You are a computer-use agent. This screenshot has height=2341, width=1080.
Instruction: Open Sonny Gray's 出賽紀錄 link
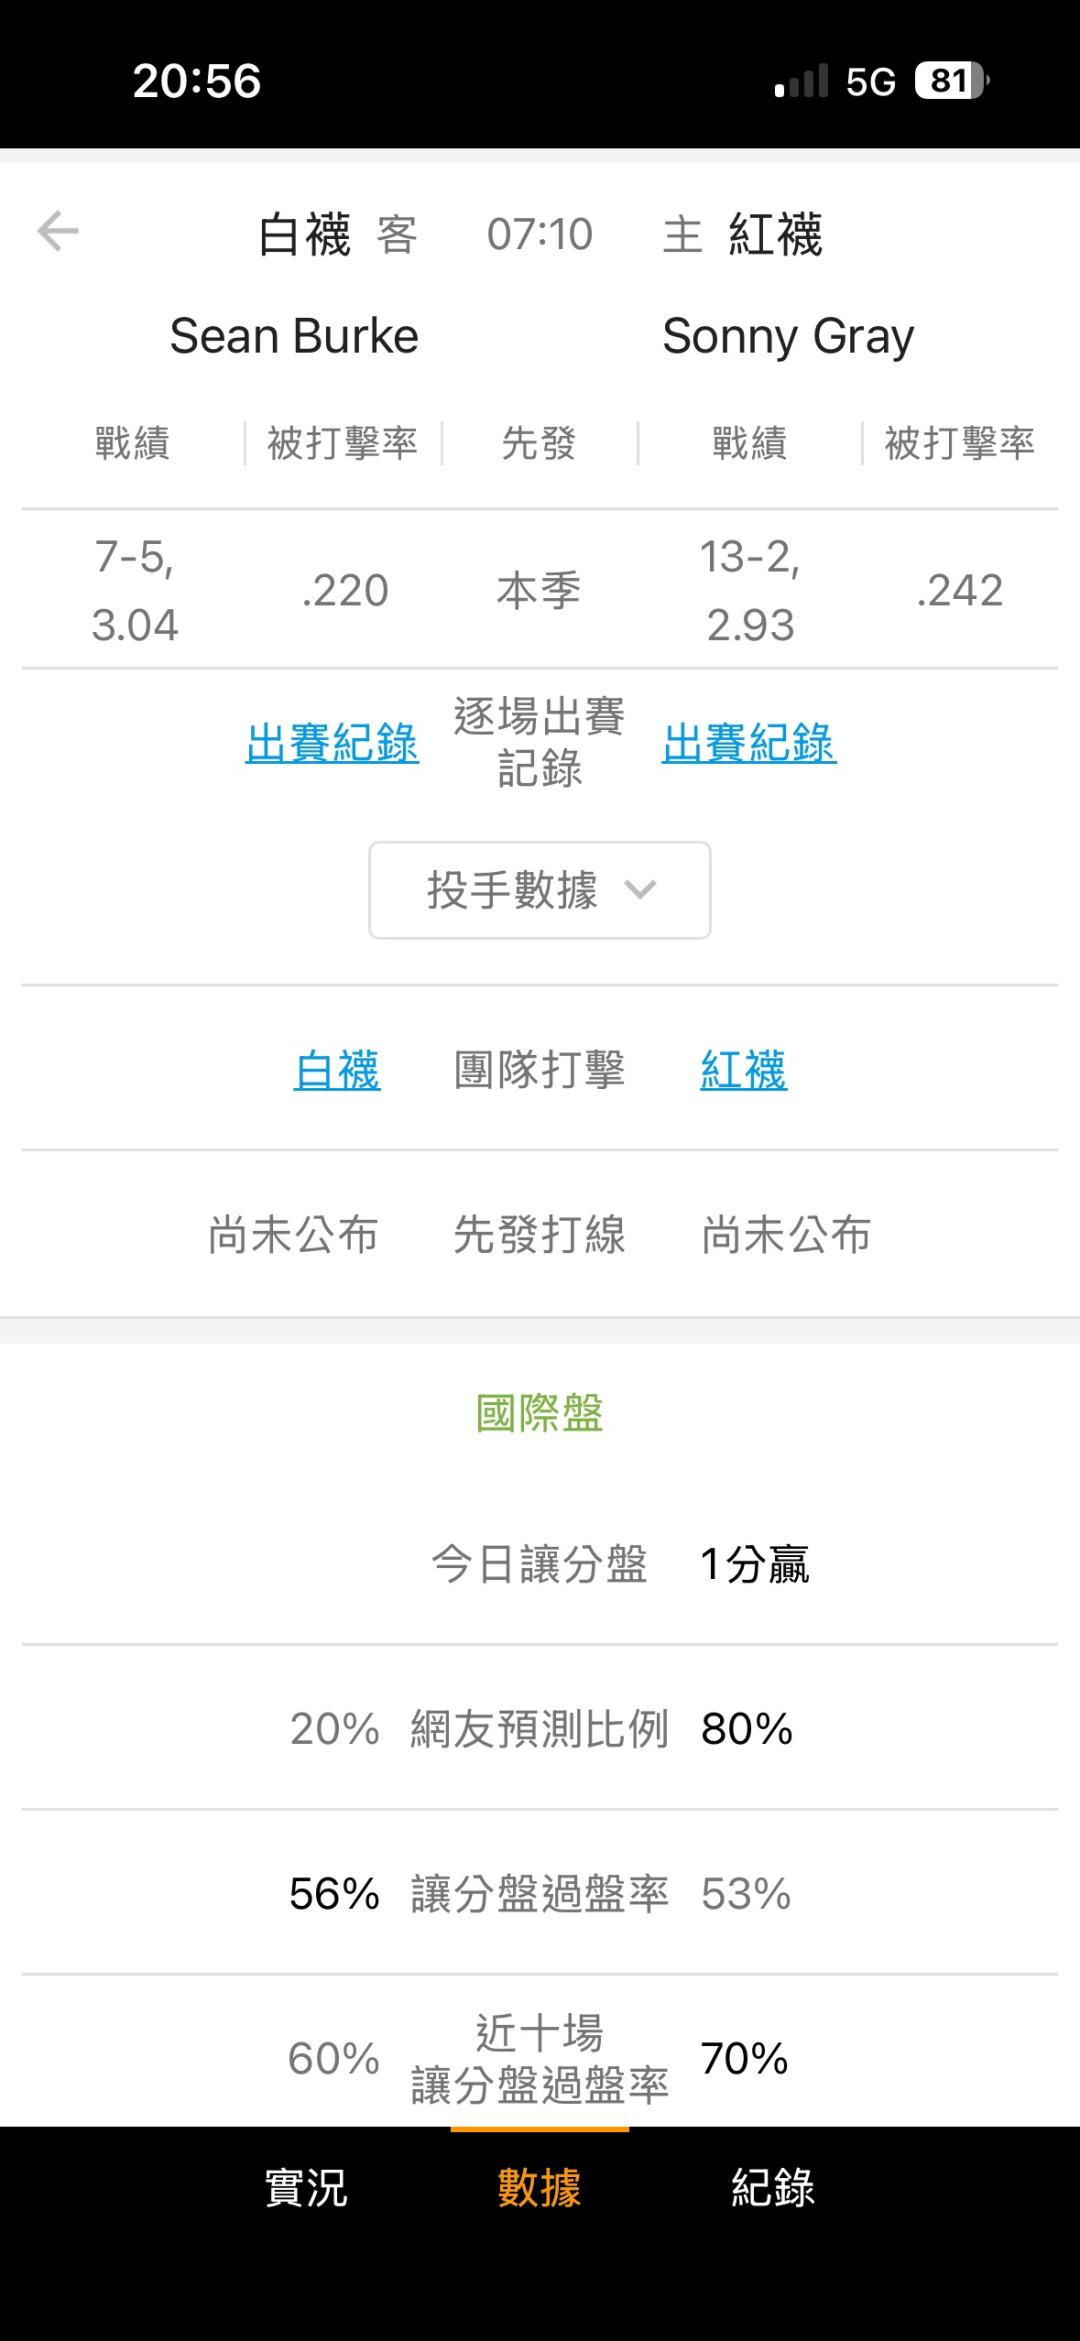point(749,743)
